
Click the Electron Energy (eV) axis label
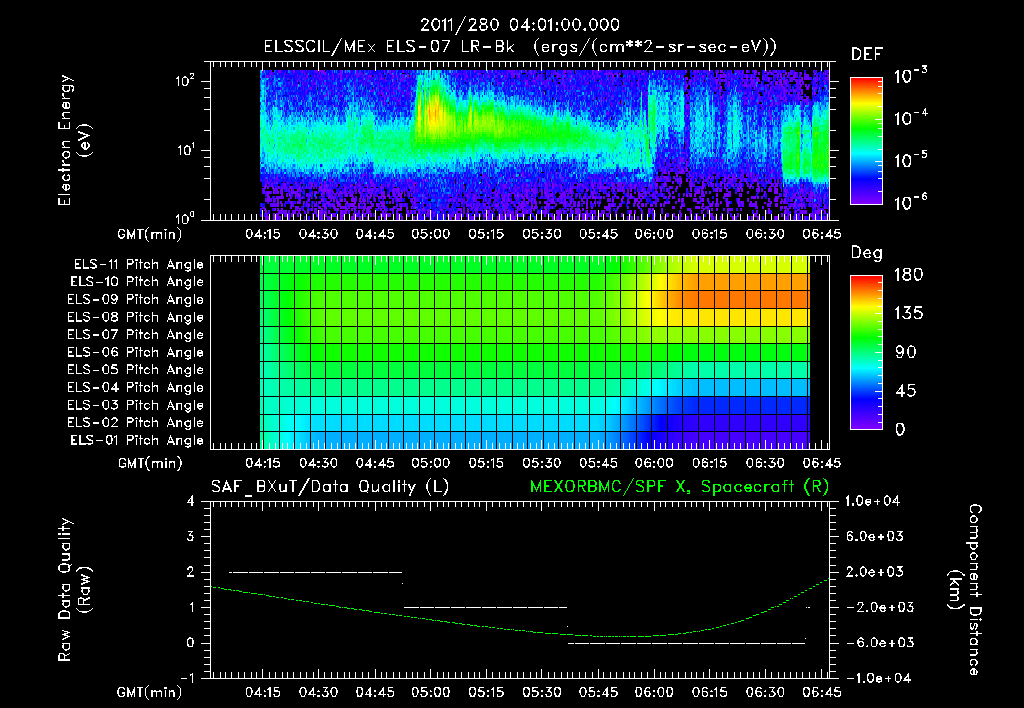pyautogui.click(x=74, y=140)
